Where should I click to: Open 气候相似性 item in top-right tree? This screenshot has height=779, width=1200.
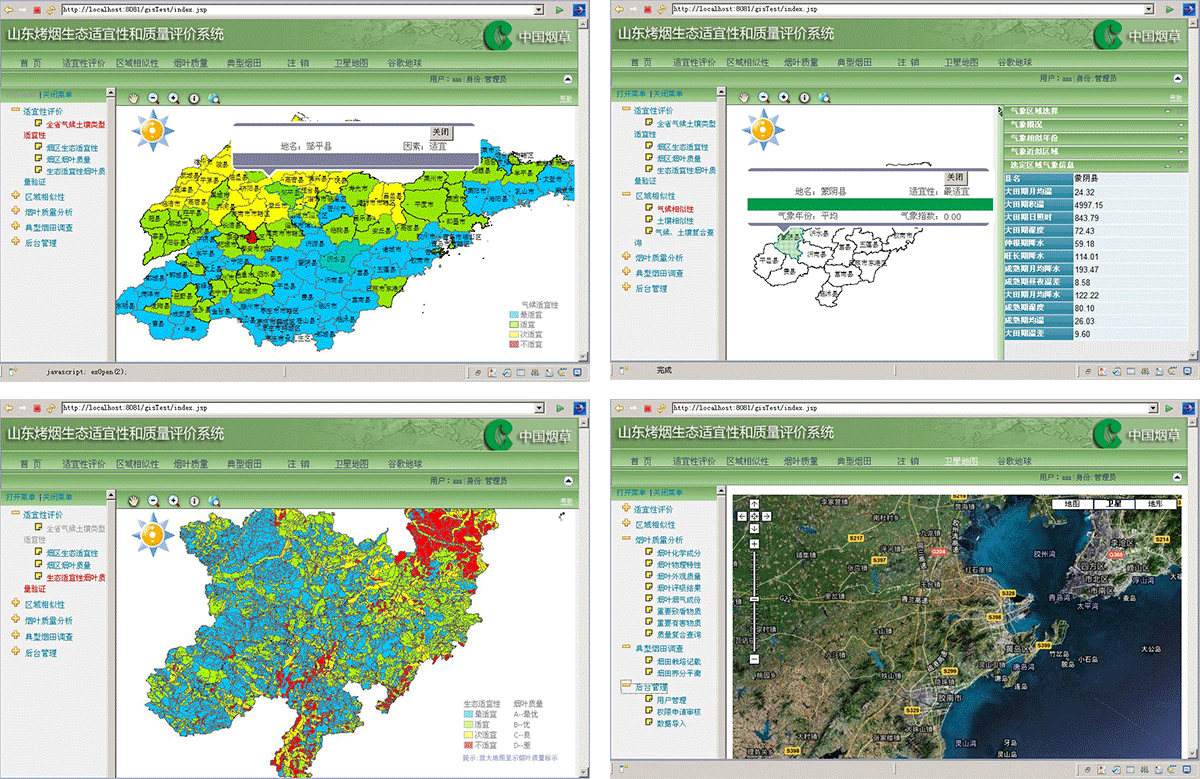tap(675, 208)
